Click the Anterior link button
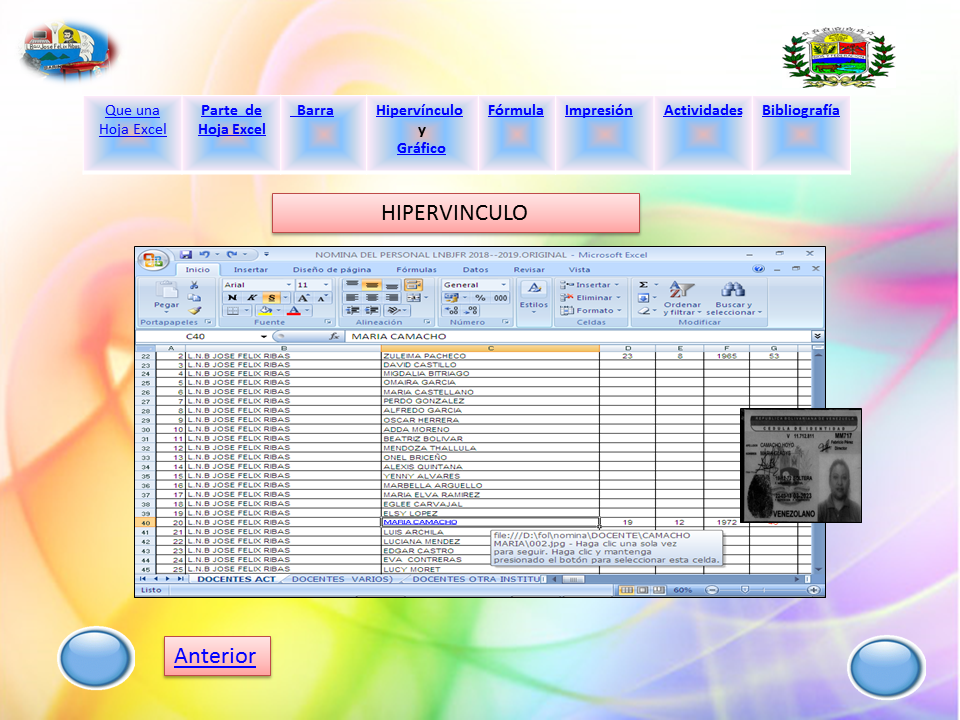960x720 pixels. (x=216, y=656)
